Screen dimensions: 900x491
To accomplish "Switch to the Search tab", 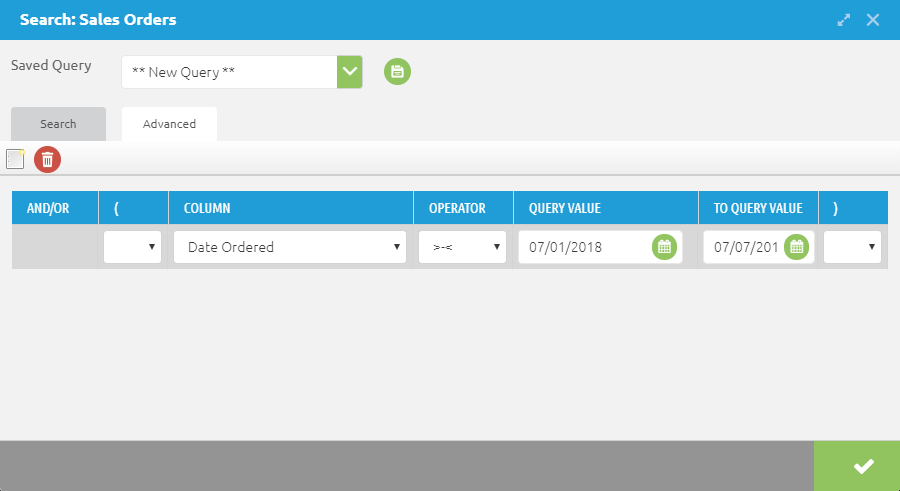I will [x=58, y=124].
